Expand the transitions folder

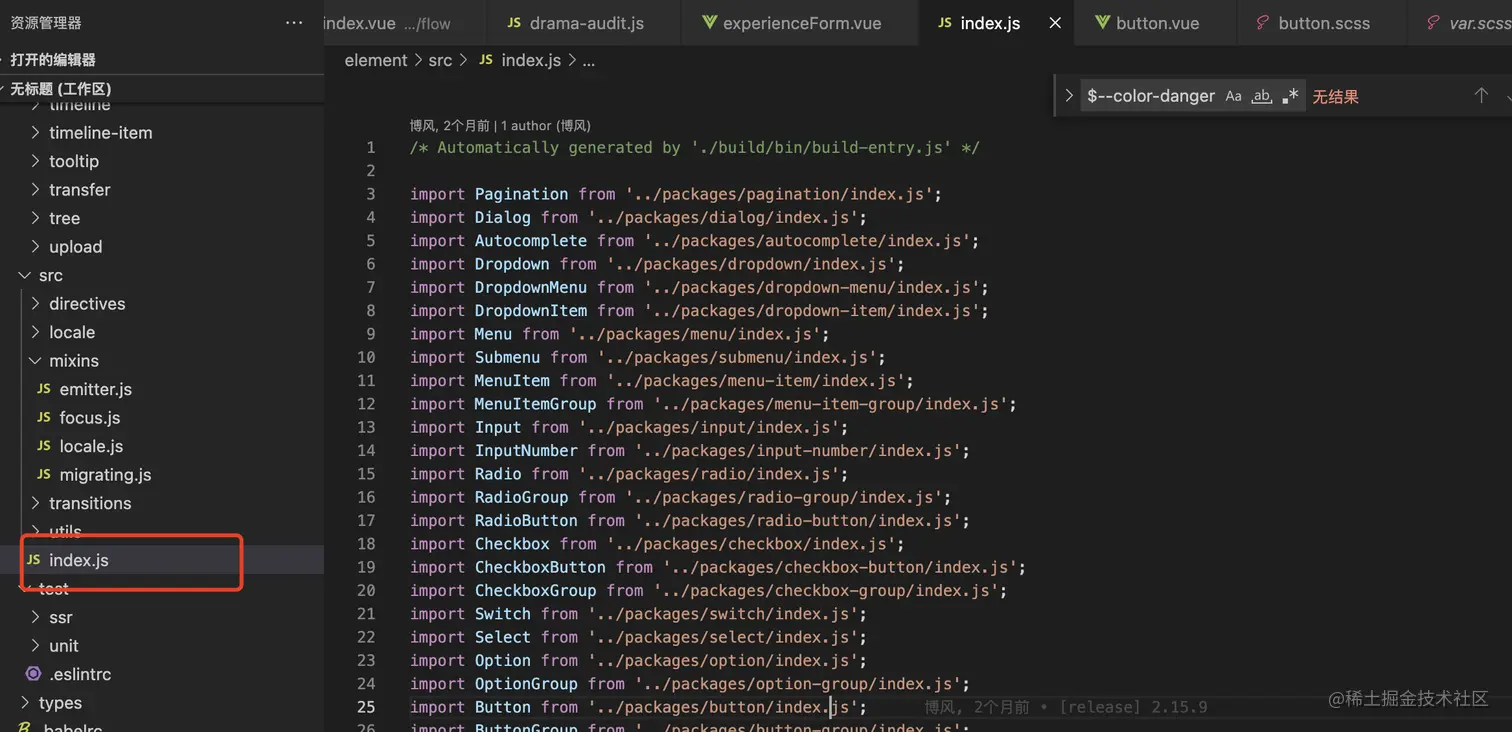pyautogui.click(x=90, y=503)
